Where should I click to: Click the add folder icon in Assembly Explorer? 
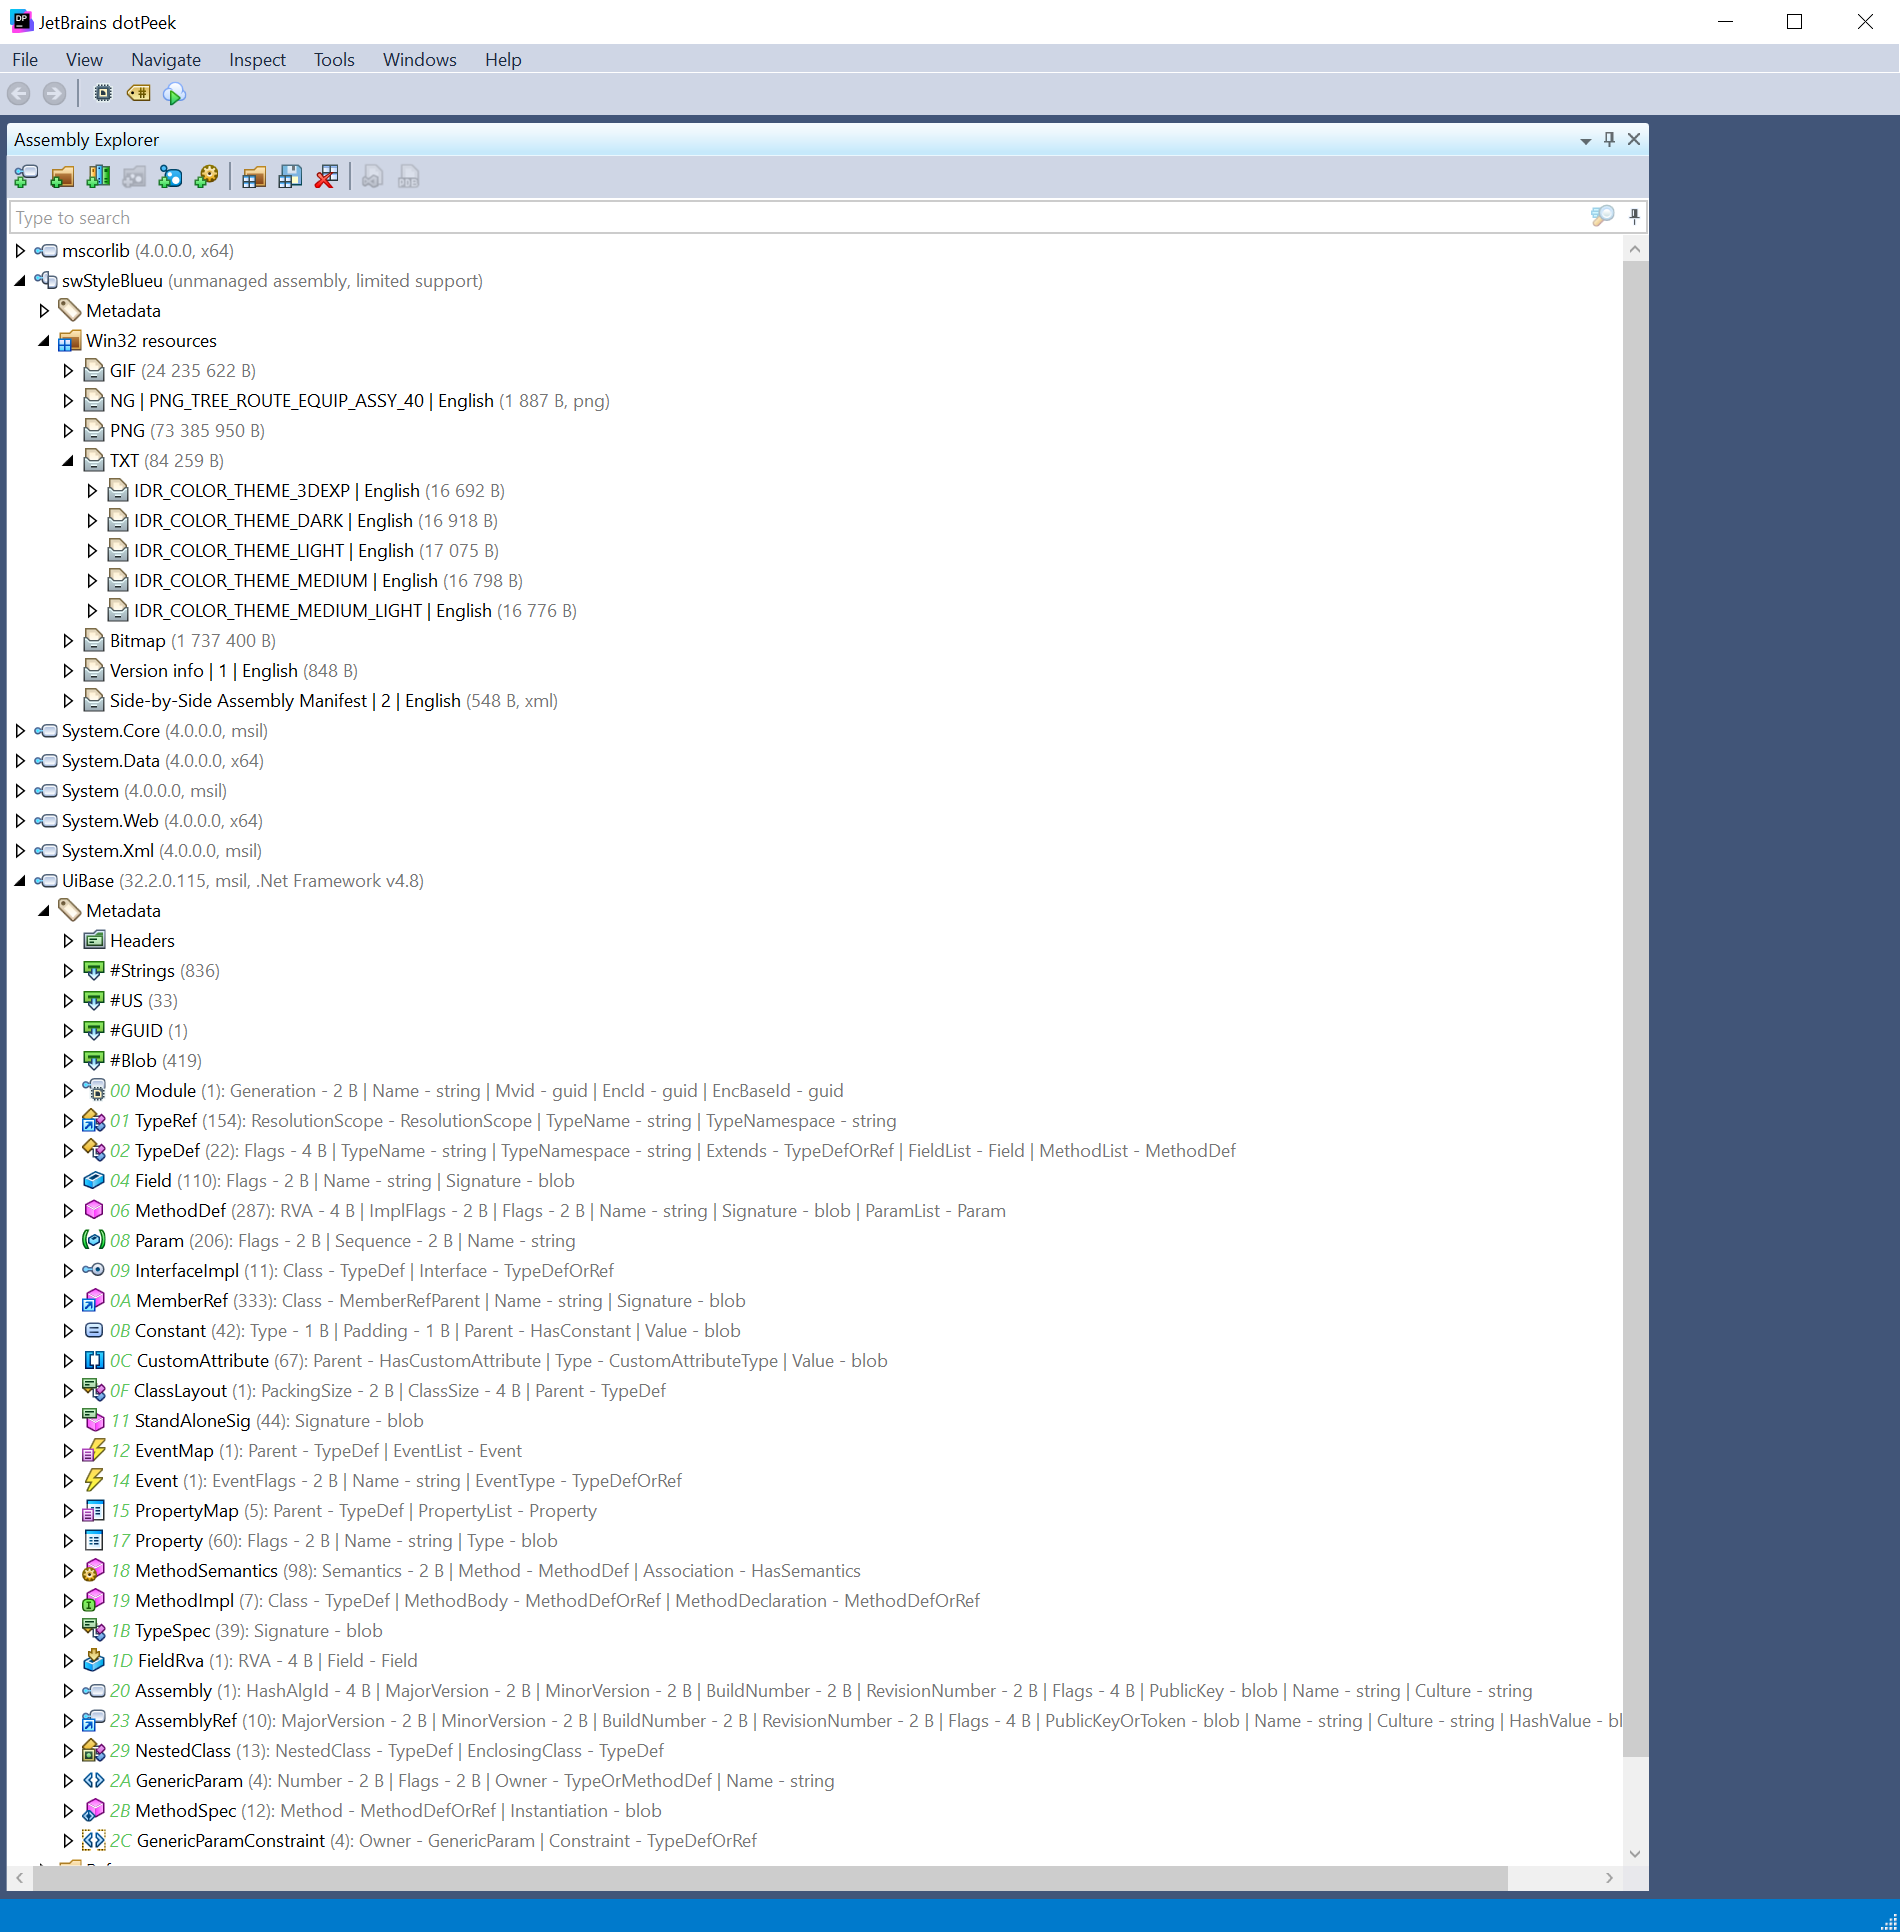click(x=62, y=178)
